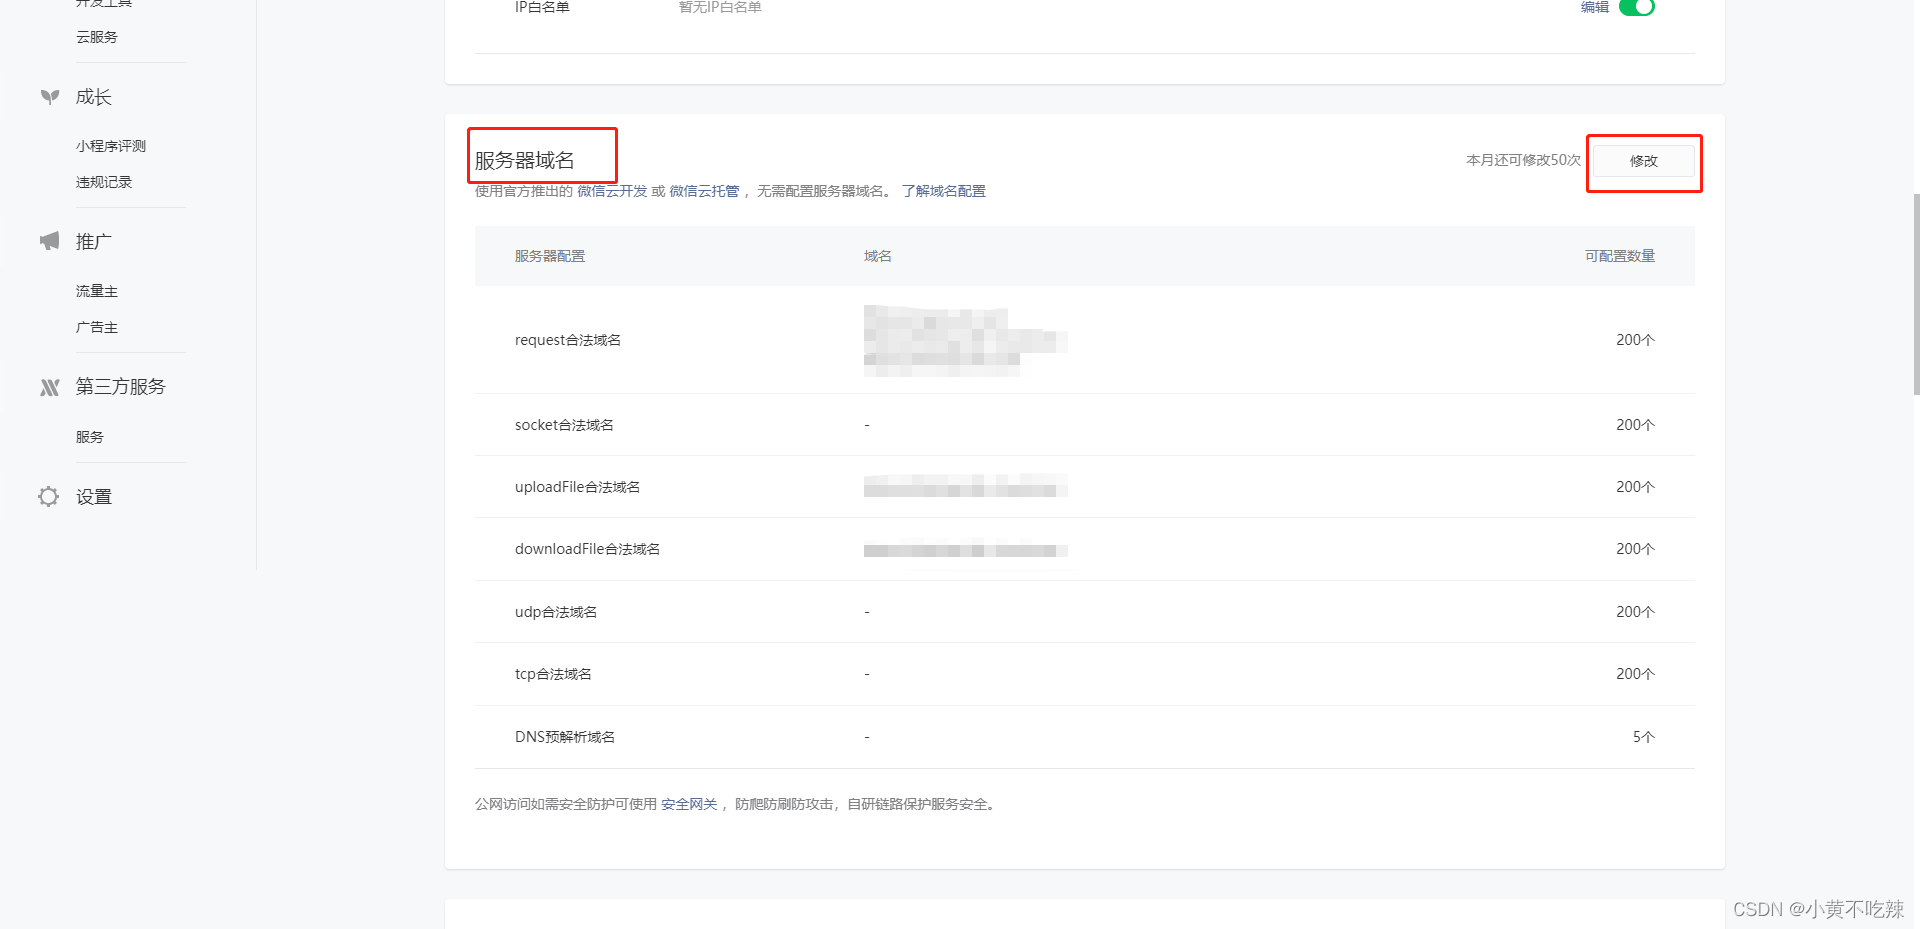
Task: Open 设置 in the sidebar
Action: point(94,497)
